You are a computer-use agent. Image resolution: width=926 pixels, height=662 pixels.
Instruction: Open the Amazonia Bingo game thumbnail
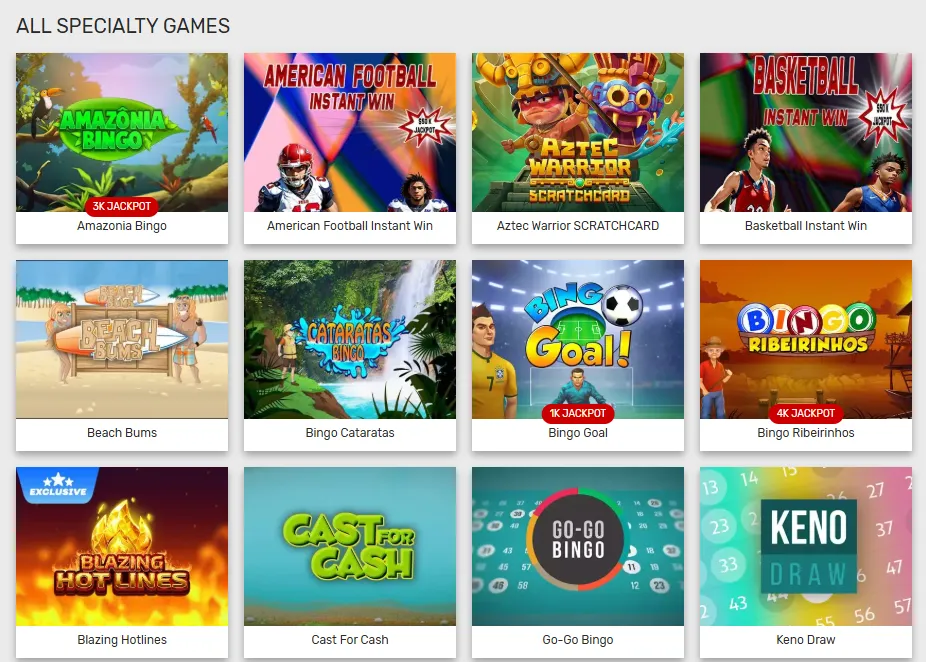(122, 132)
